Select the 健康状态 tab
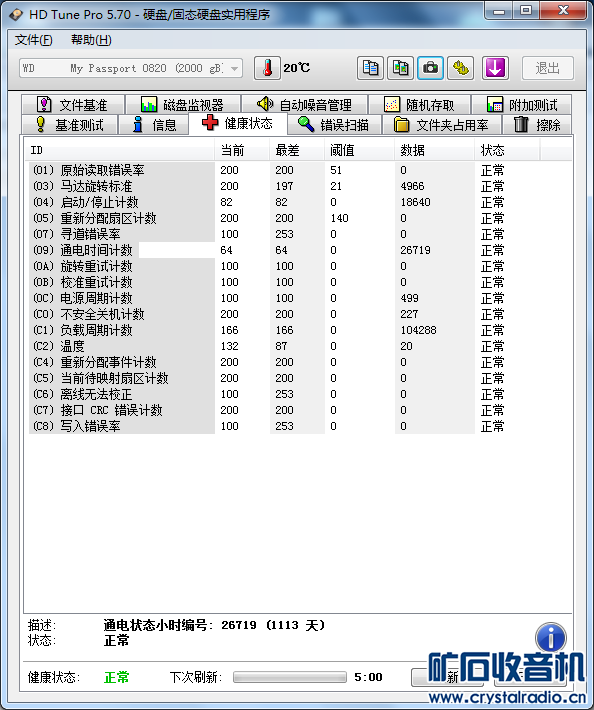Screen dimensions: 594x710 pos(238,123)
